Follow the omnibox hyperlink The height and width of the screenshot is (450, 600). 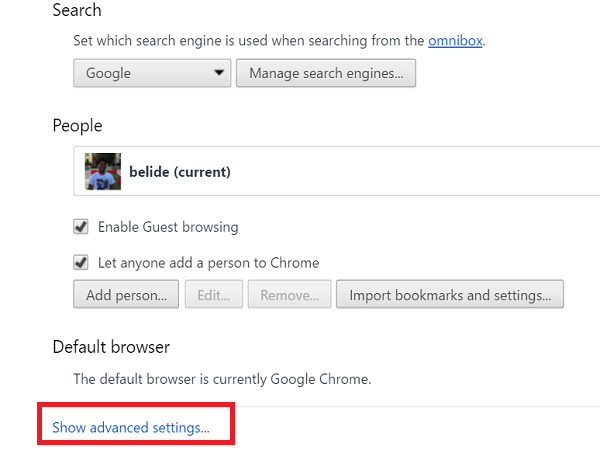(456, 41)
